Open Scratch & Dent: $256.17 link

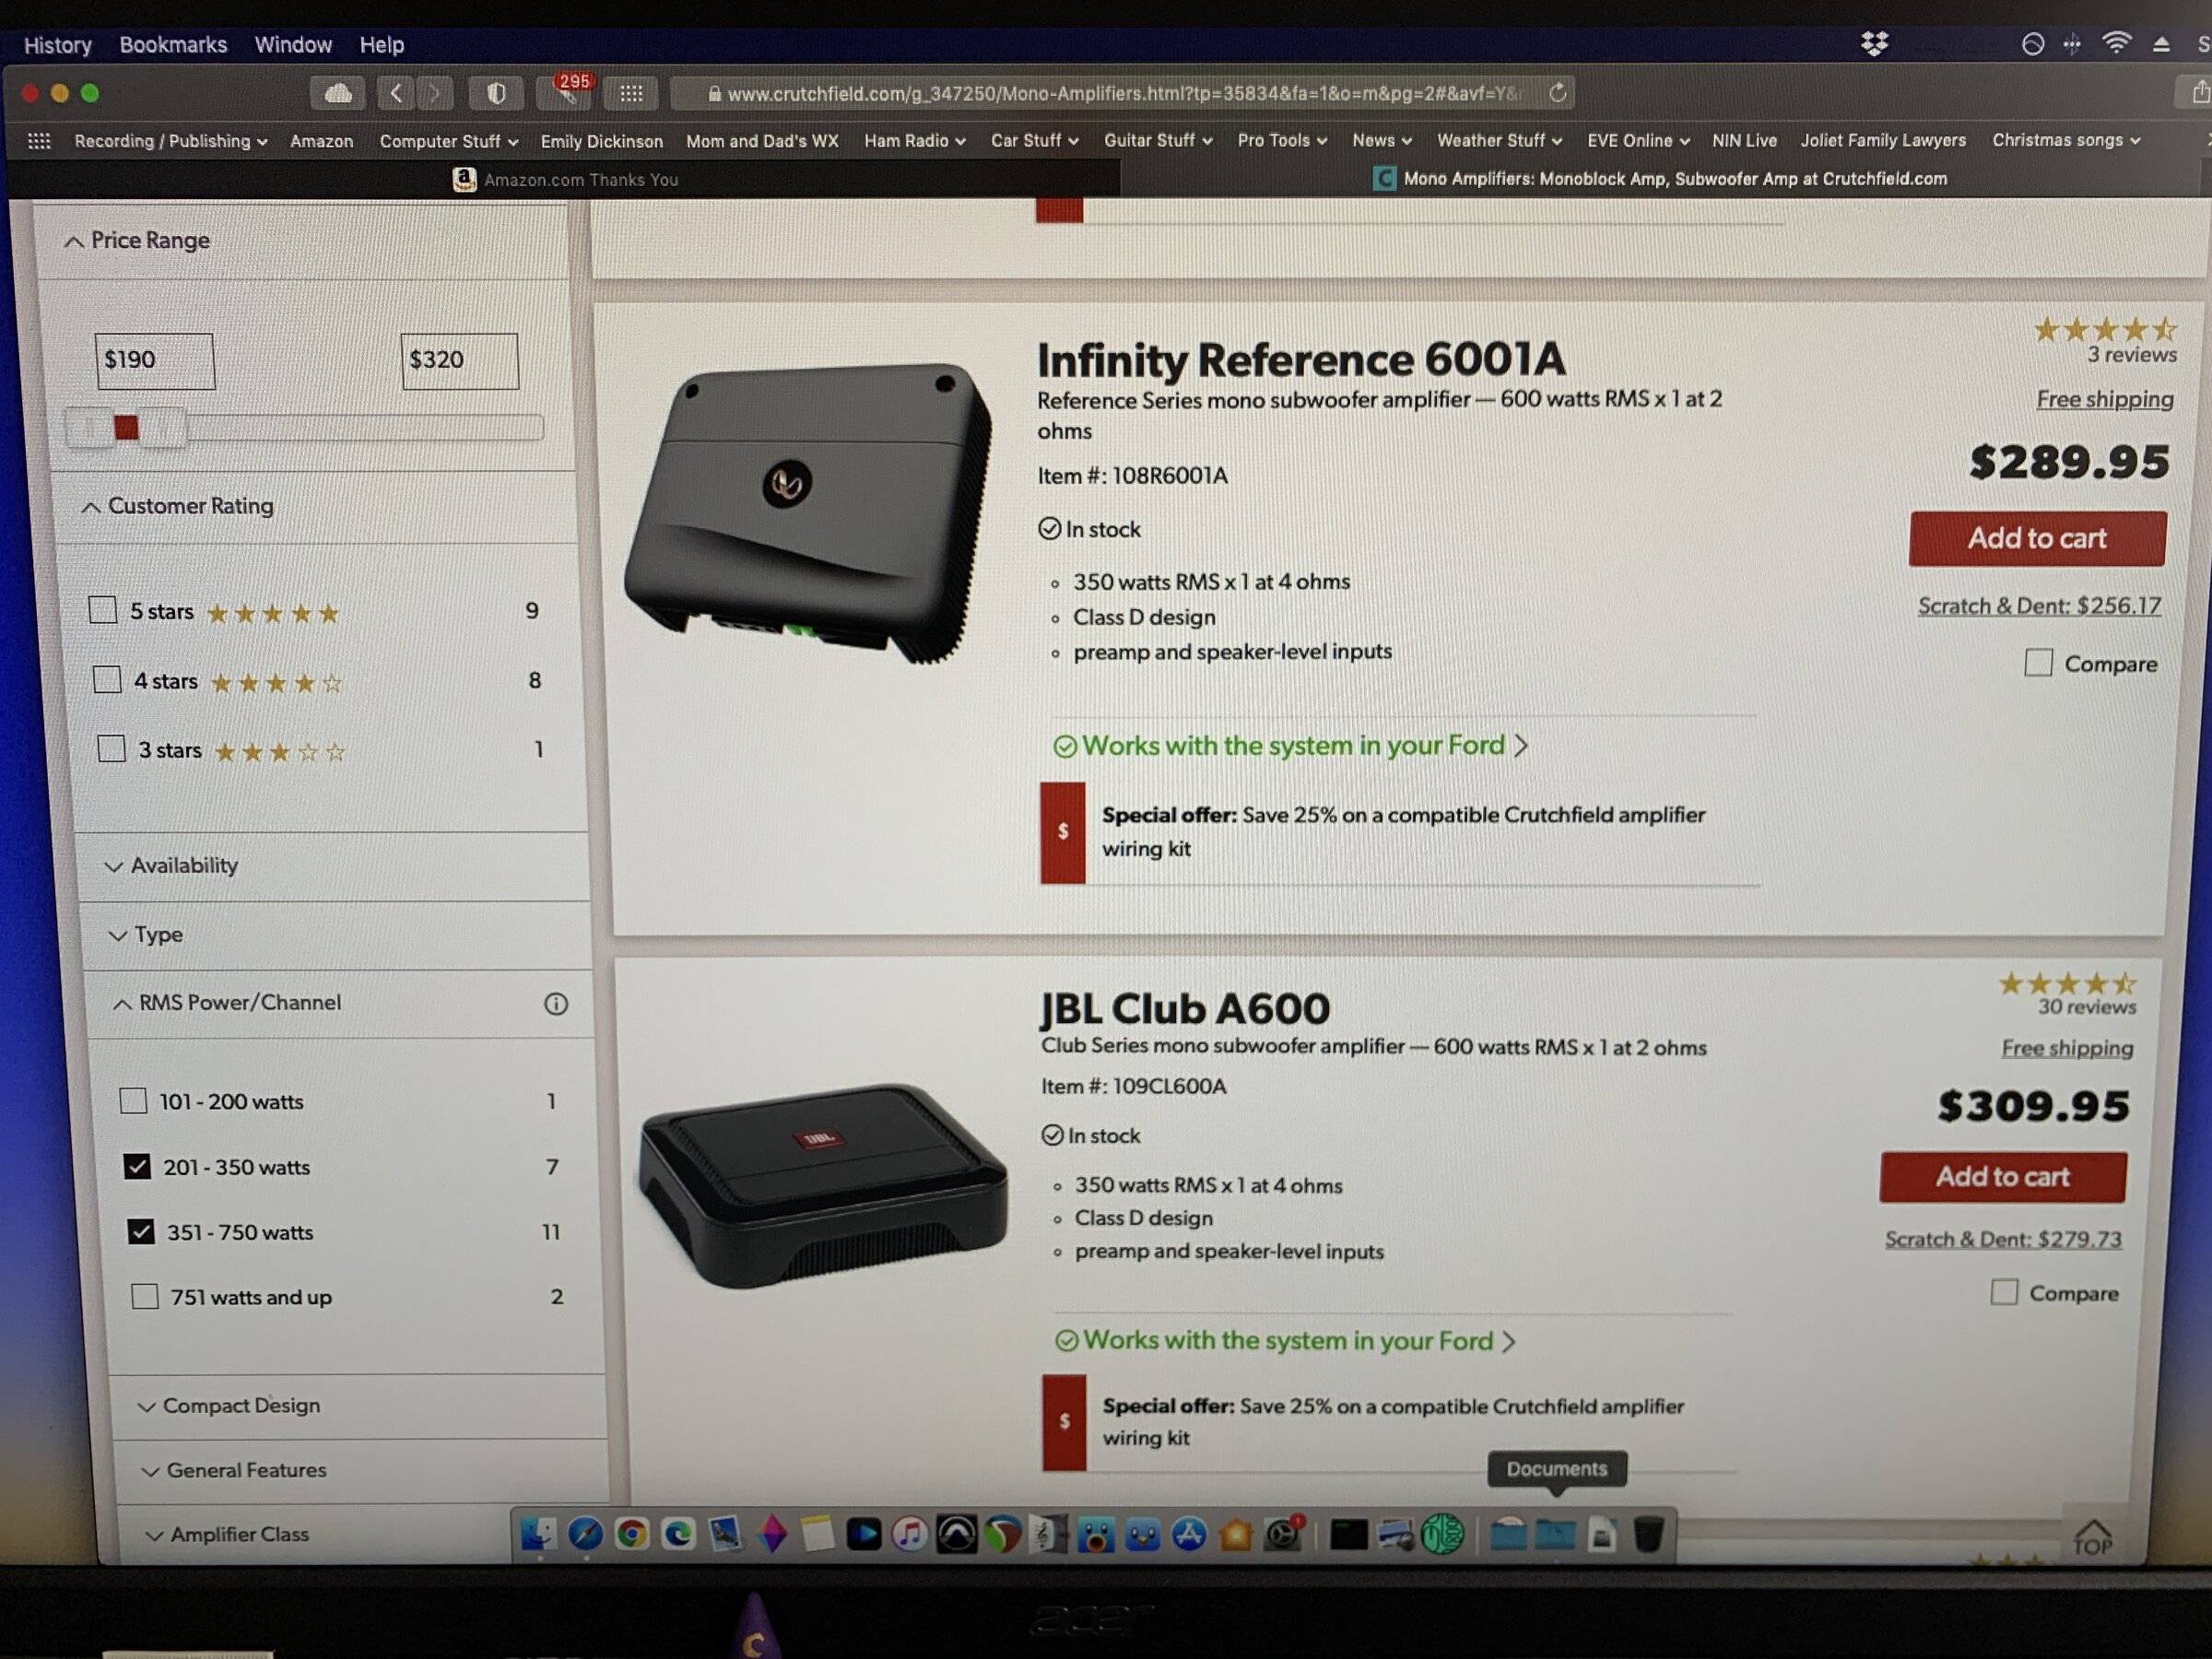2039,606
